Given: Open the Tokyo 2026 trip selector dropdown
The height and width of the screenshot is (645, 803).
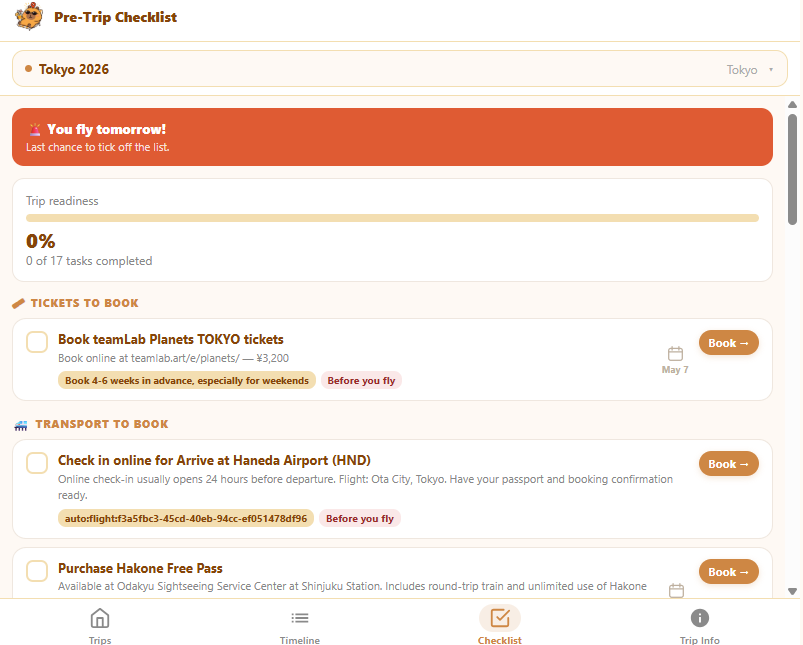Looking at the screenshot, I should pos(399,69).
